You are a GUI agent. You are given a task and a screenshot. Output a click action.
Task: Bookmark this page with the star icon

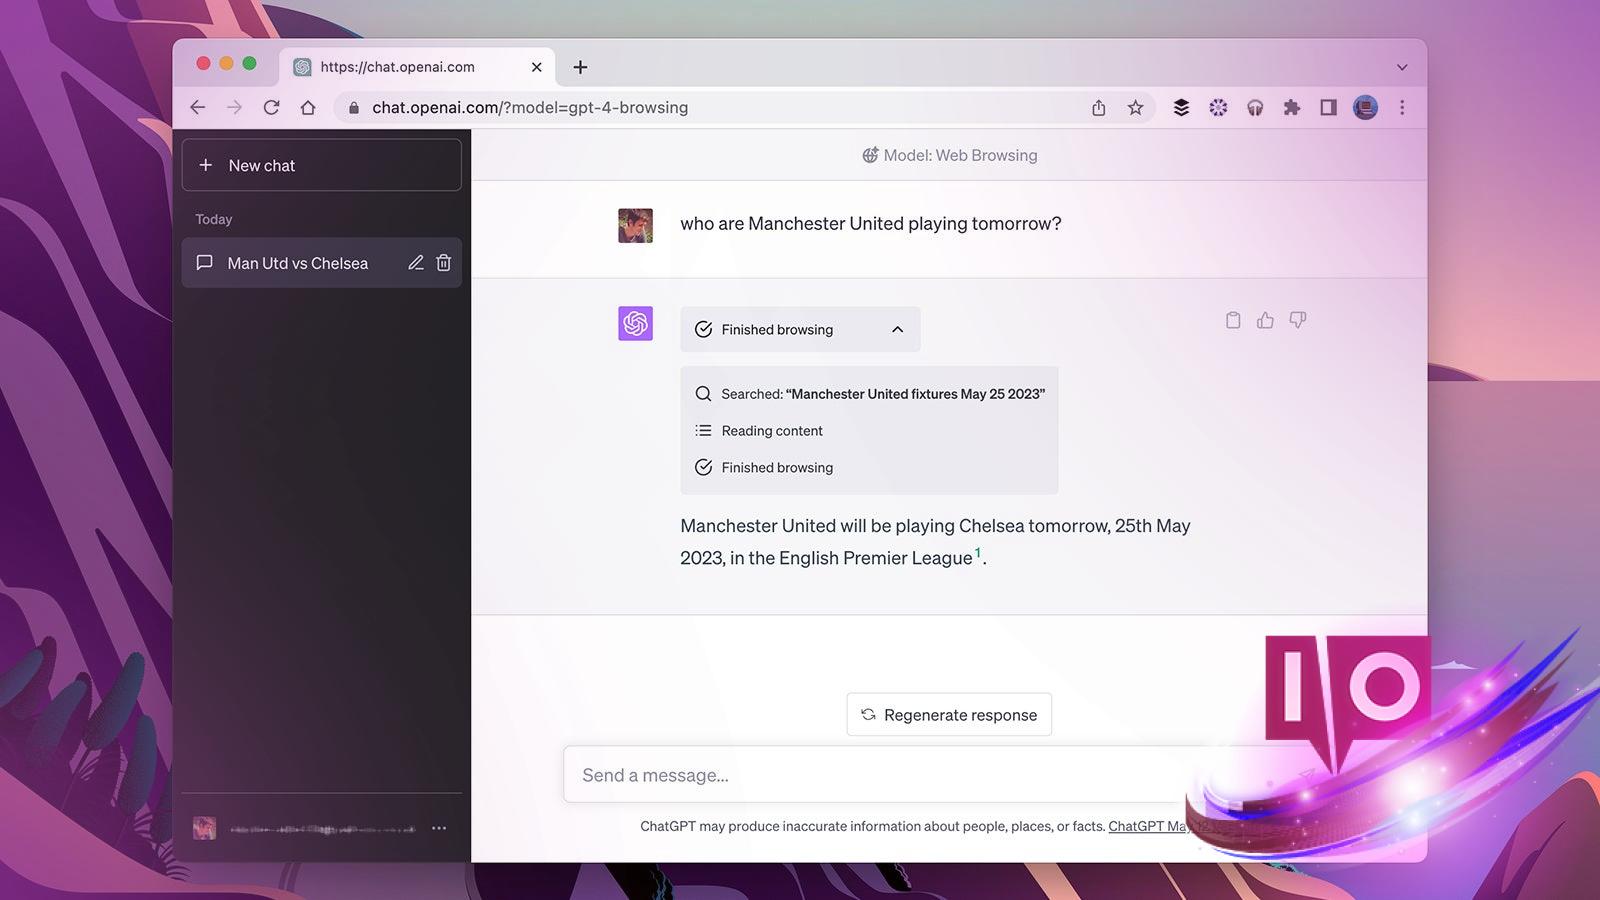[x=1135, y=107]
